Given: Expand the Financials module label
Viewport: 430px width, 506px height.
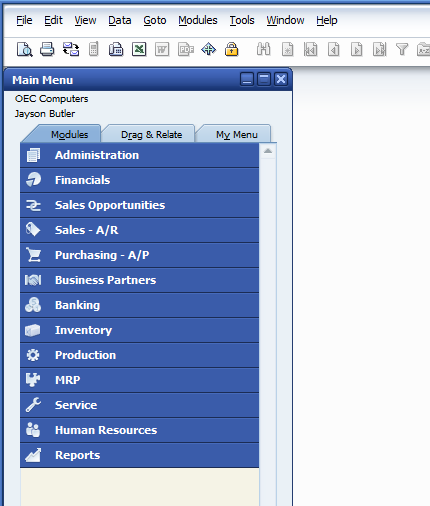Looking at the screenshot, I should pos(83,180).
